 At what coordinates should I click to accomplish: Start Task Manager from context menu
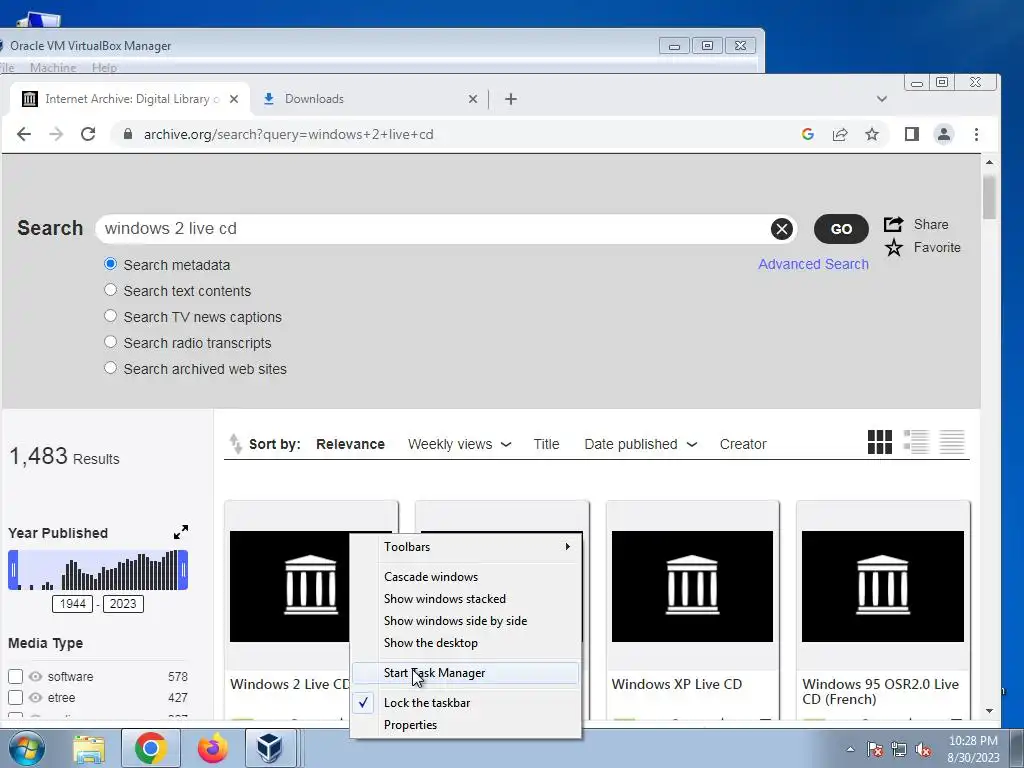(466, 673)
